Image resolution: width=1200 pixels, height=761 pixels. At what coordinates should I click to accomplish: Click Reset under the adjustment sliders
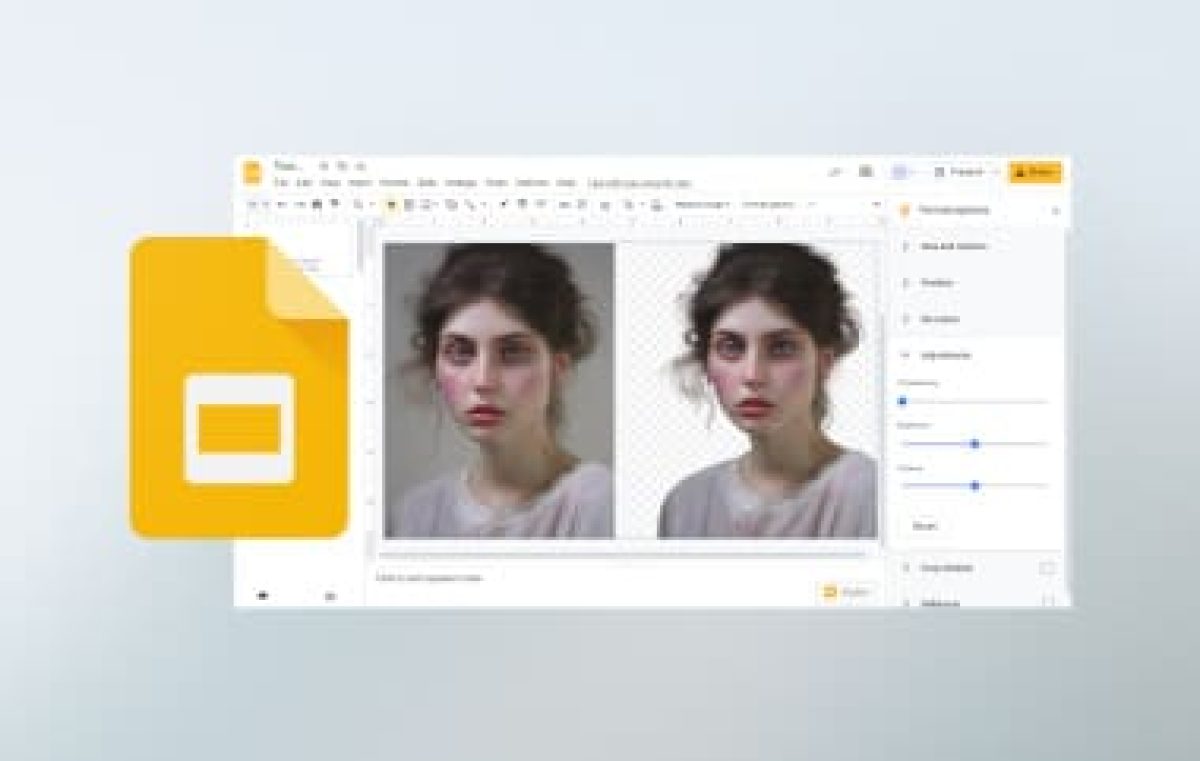(925, 525)
